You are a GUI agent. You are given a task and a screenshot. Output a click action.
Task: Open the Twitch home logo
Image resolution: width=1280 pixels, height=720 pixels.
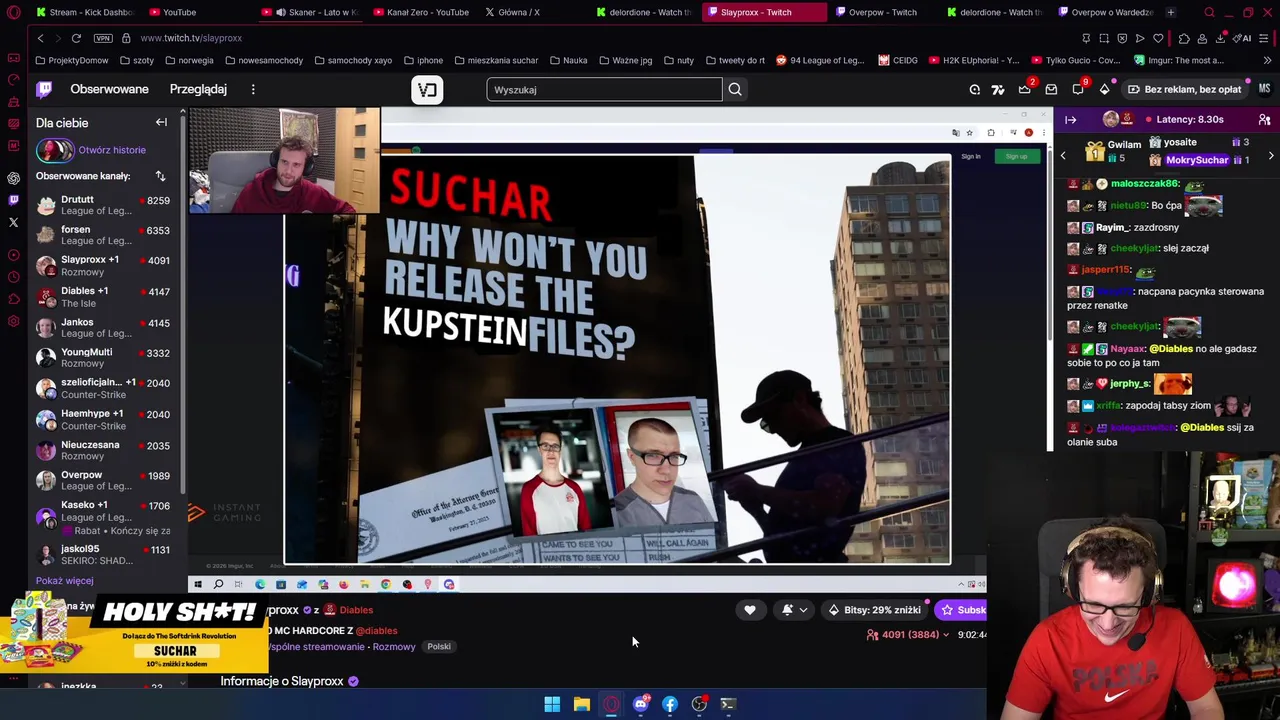point(44,89)
